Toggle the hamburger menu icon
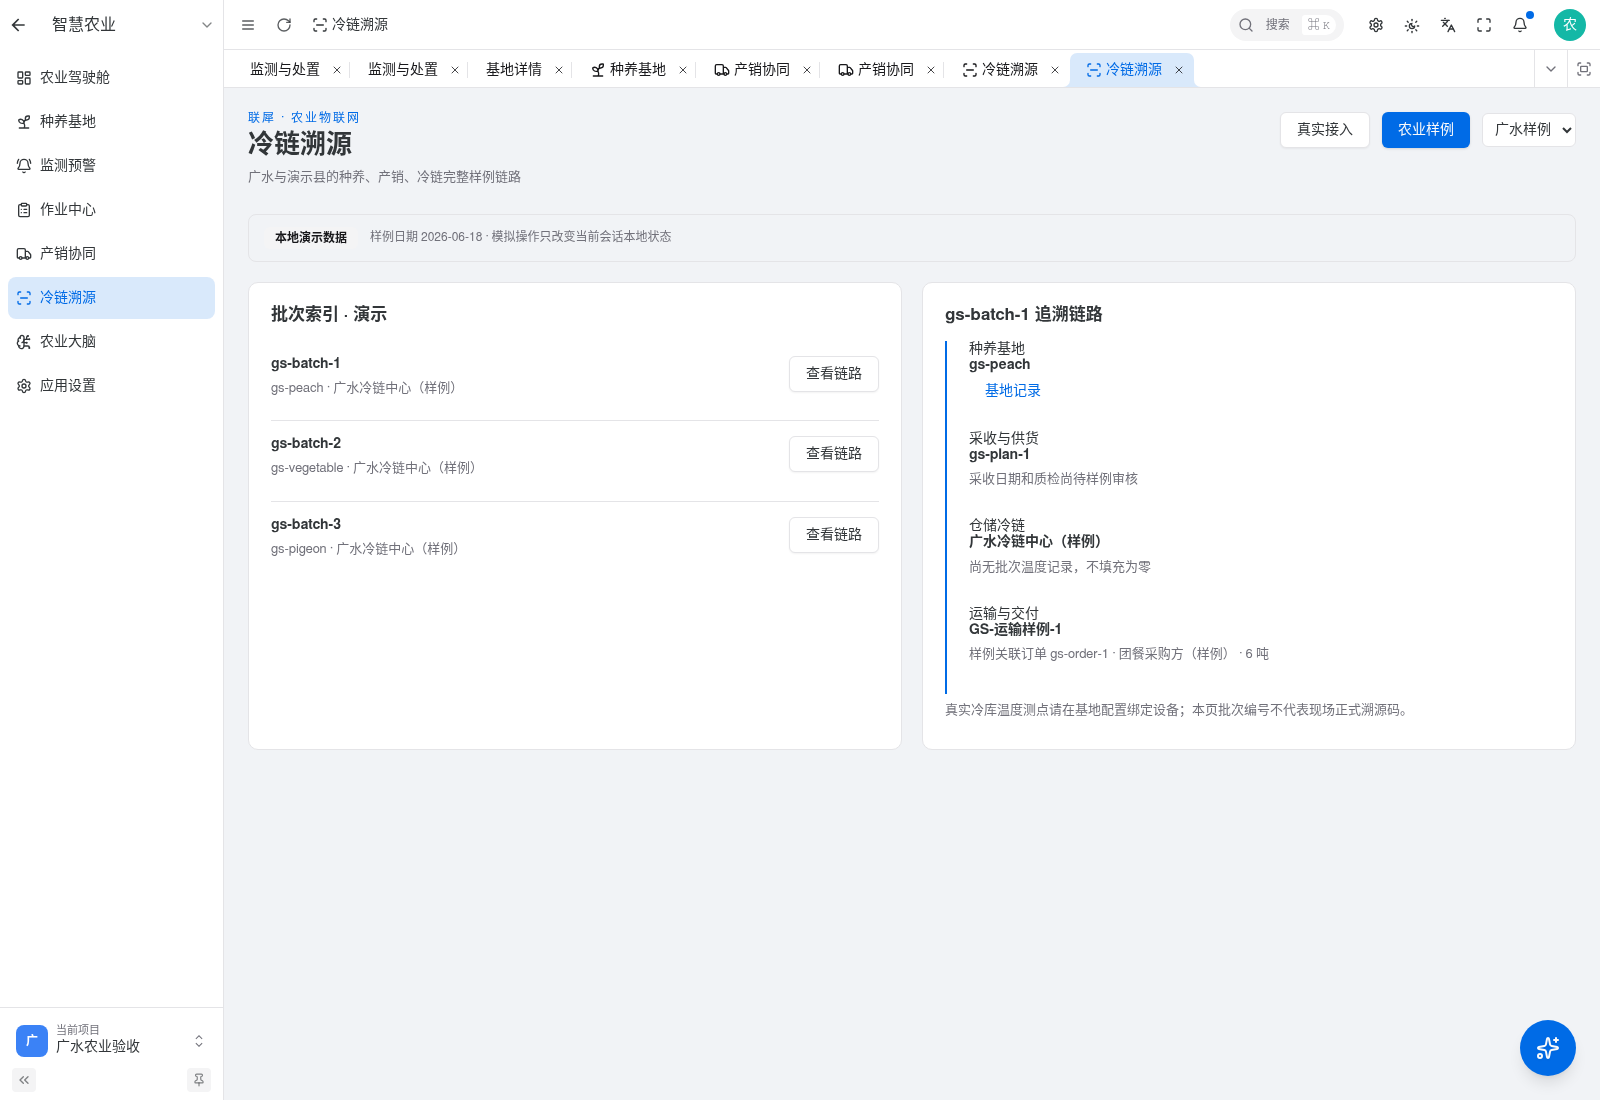The width and height of the screenshot is (1600, 1100). tap(248, 25)
